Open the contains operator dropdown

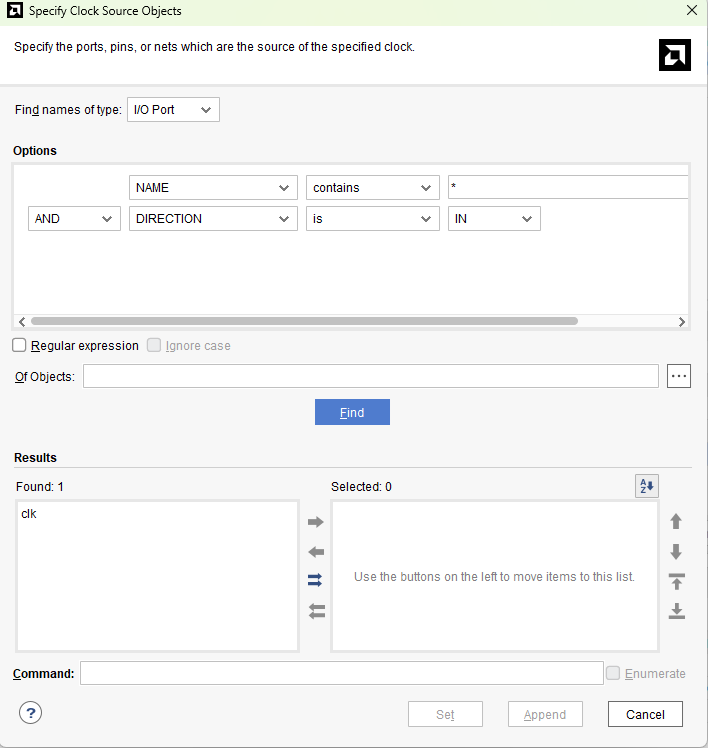[x=372, y=188]
